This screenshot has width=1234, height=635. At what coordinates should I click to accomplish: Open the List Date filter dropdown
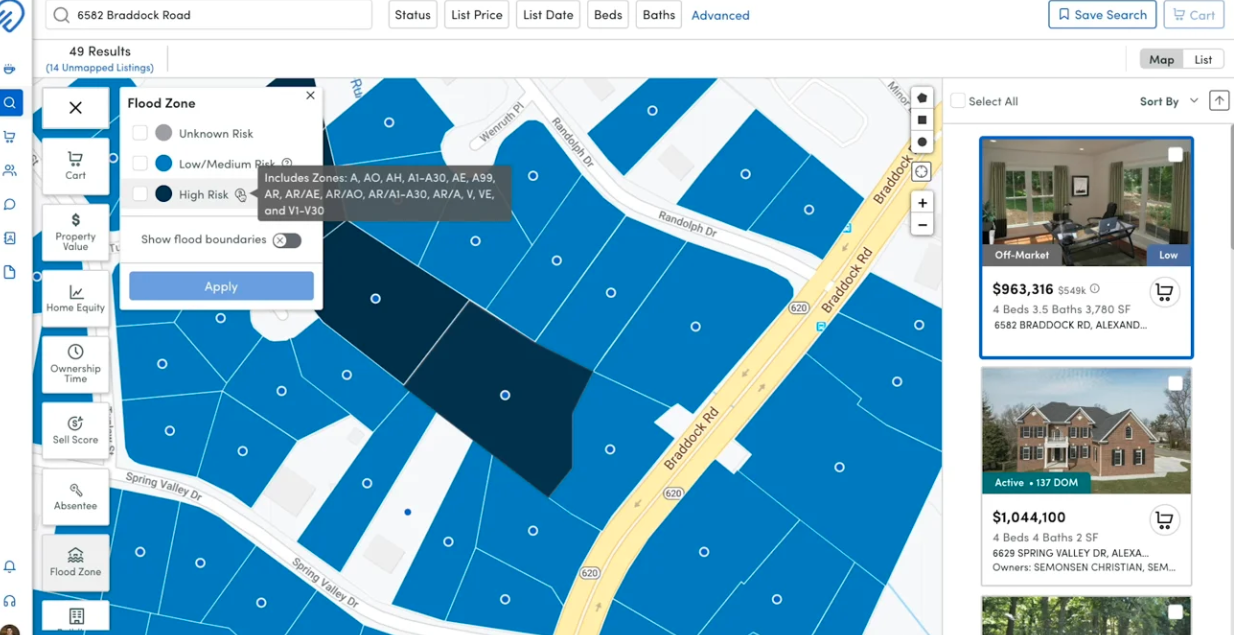(548, 15)
